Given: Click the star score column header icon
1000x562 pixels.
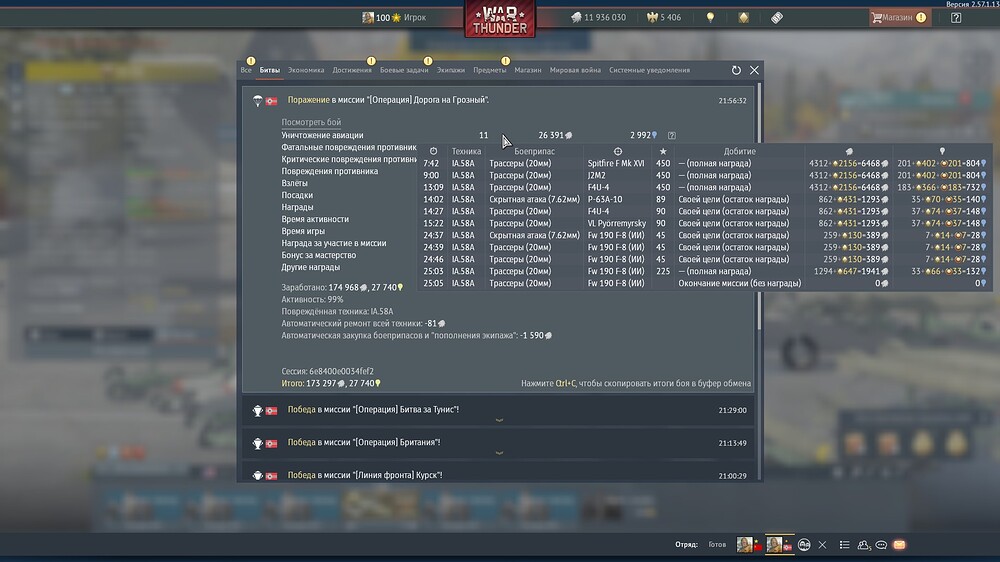Looking at the screenshot, I should 663,151.
